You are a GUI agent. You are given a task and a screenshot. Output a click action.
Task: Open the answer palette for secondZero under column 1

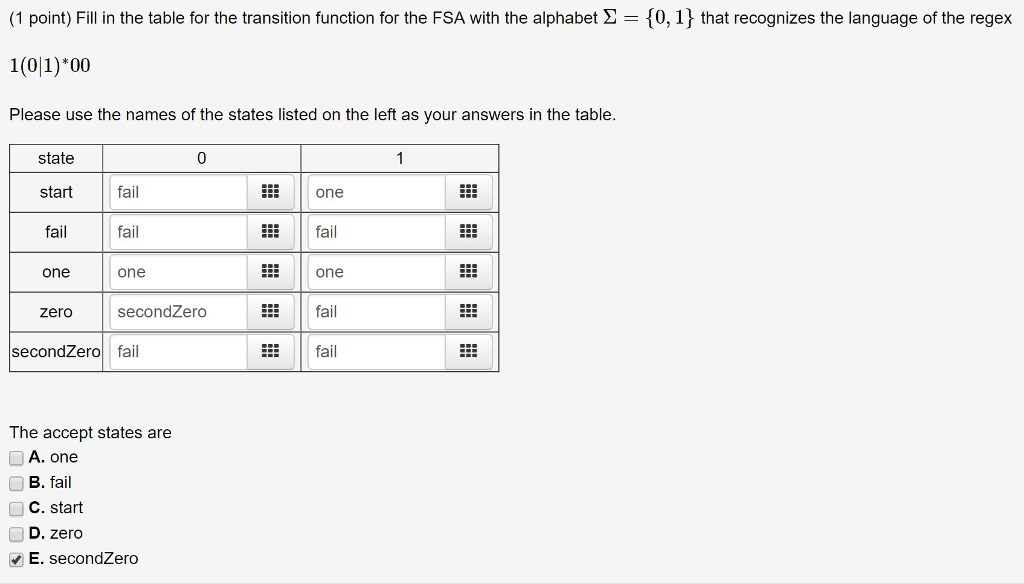tap(469, 351)
